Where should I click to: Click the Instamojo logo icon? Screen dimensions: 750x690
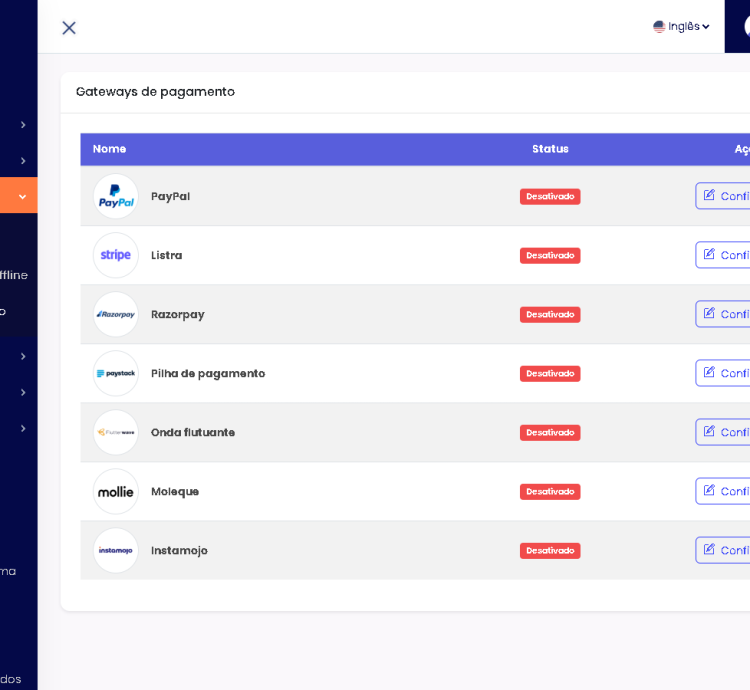click(x=116, y=550)
